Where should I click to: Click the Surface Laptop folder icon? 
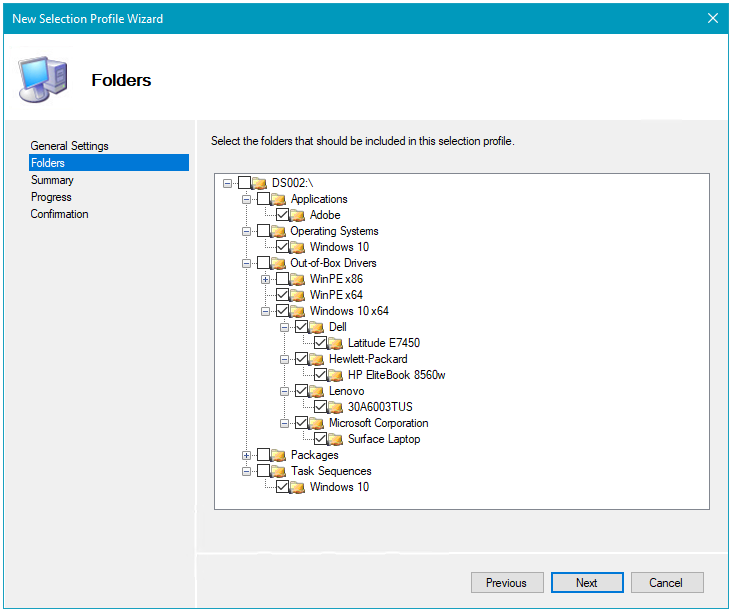pyautogui.click(x=336, y=439)
